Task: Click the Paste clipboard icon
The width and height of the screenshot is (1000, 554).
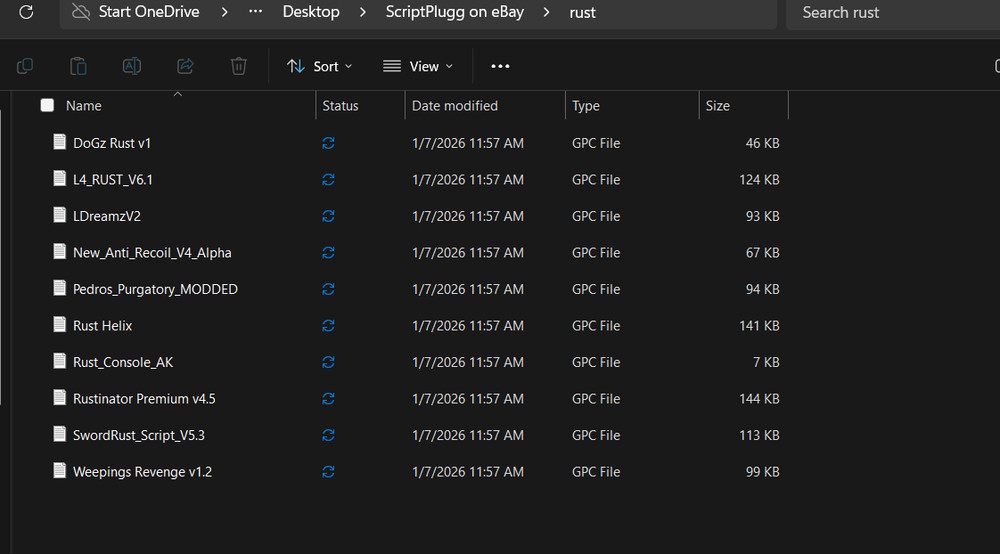Action: [x=78, y=66]
